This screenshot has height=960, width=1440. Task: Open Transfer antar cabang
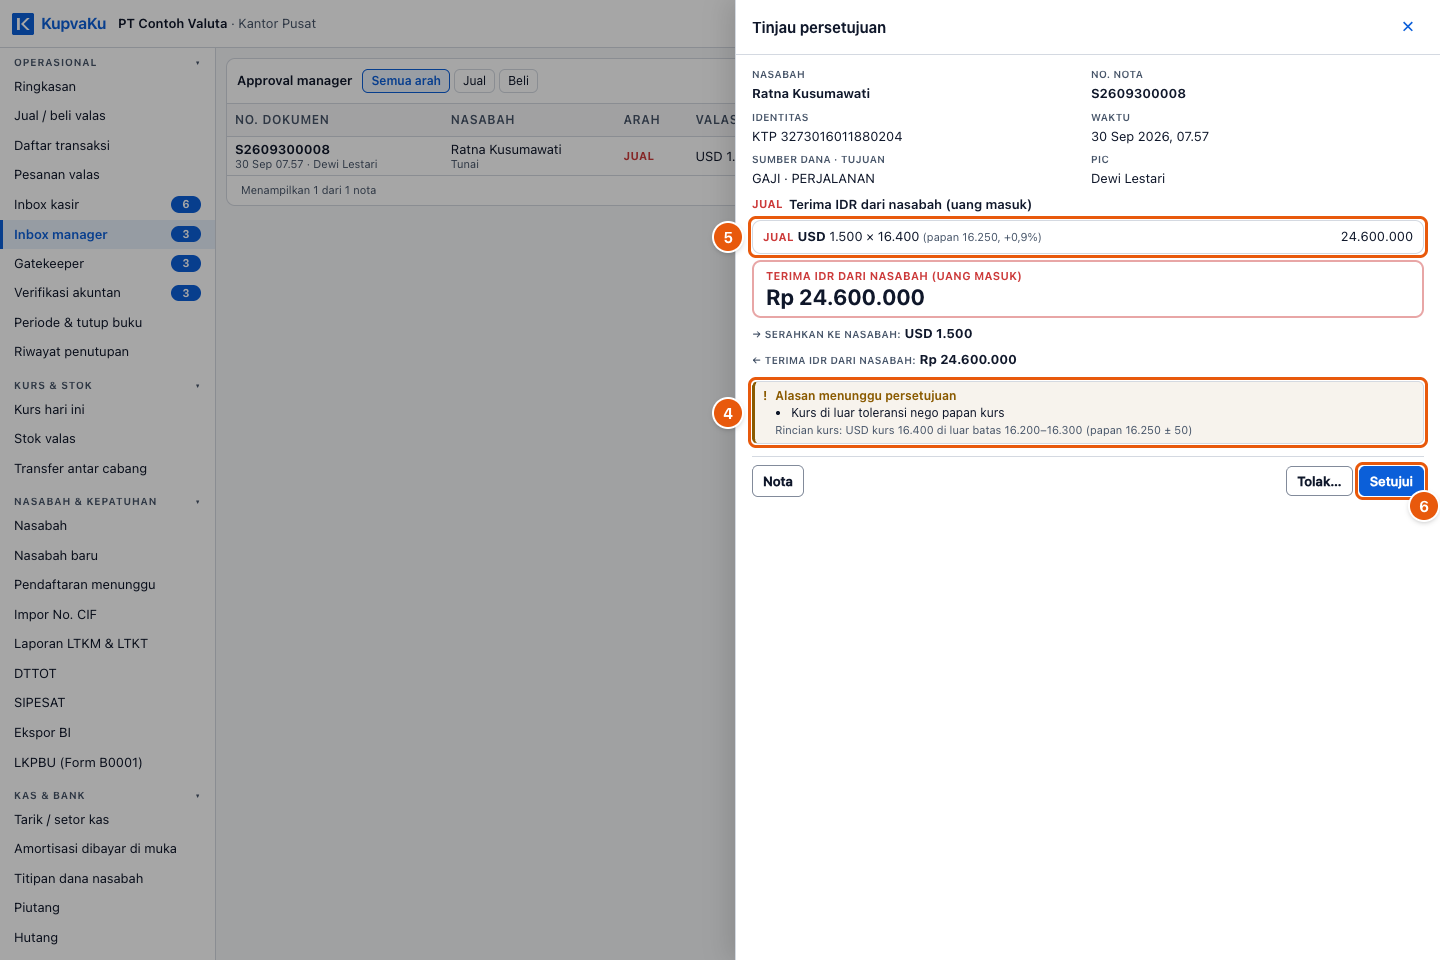pos(108,469)
